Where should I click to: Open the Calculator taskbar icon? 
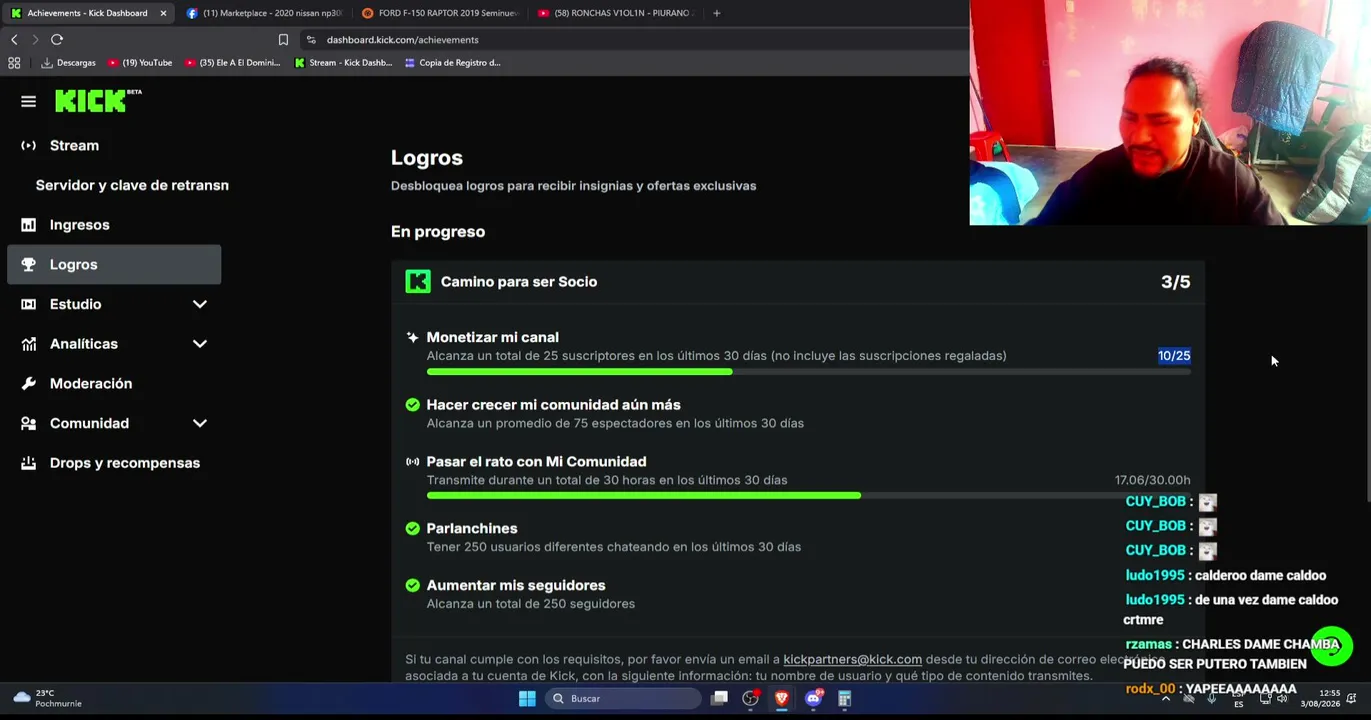(844, 699)
